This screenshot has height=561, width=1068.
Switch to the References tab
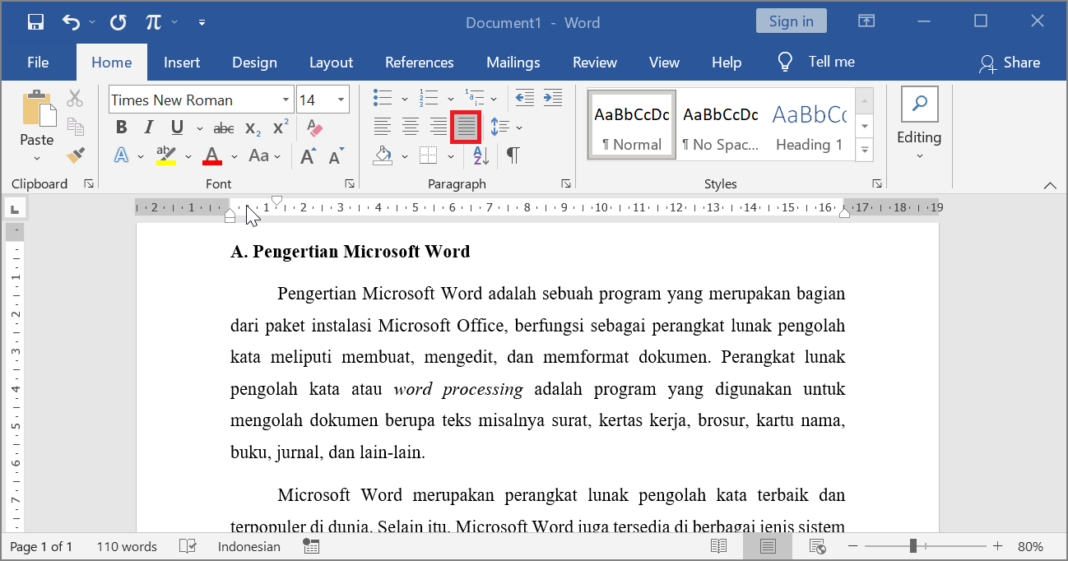[419, 63]
